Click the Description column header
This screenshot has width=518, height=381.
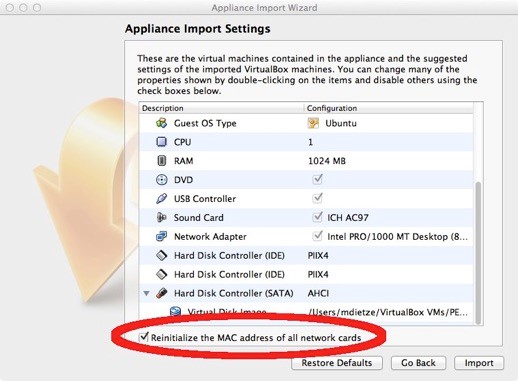click(x=221, y=108)
